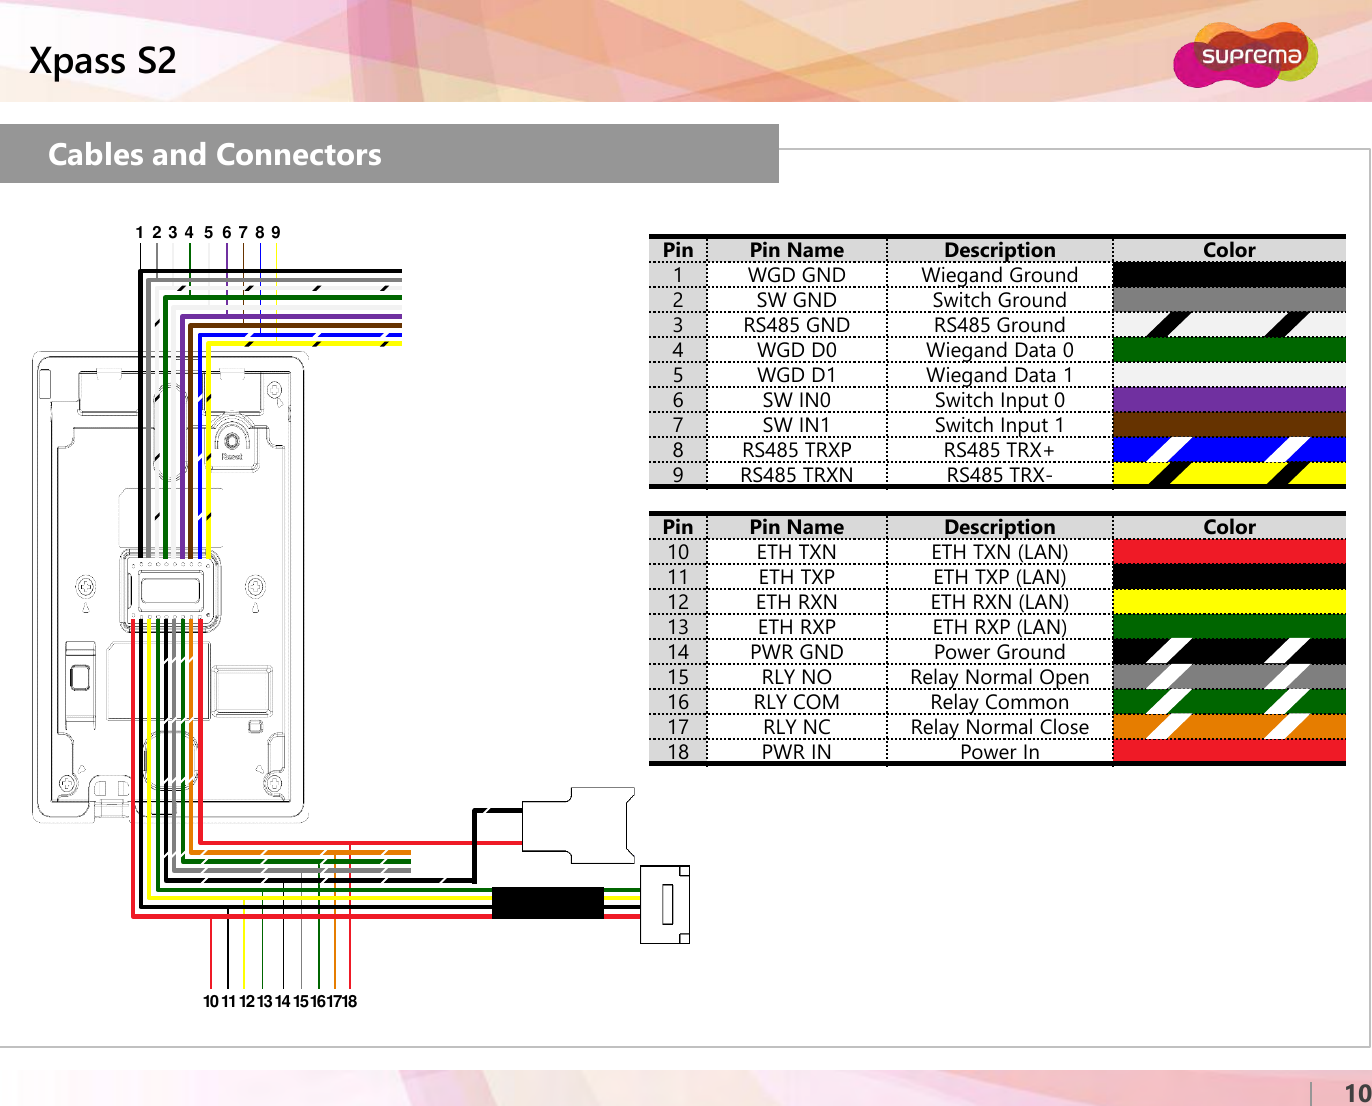
Task: Click the 'Switch Ground' description cell
Action: click(1000, 300)
